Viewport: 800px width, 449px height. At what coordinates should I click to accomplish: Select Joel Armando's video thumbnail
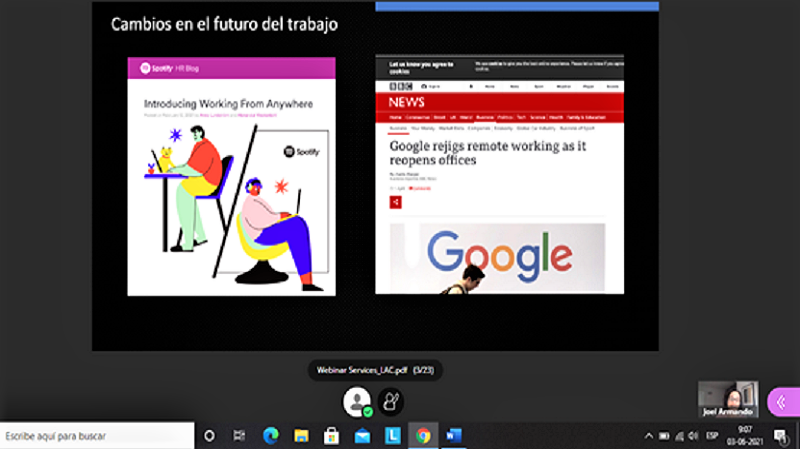(728, 400)
